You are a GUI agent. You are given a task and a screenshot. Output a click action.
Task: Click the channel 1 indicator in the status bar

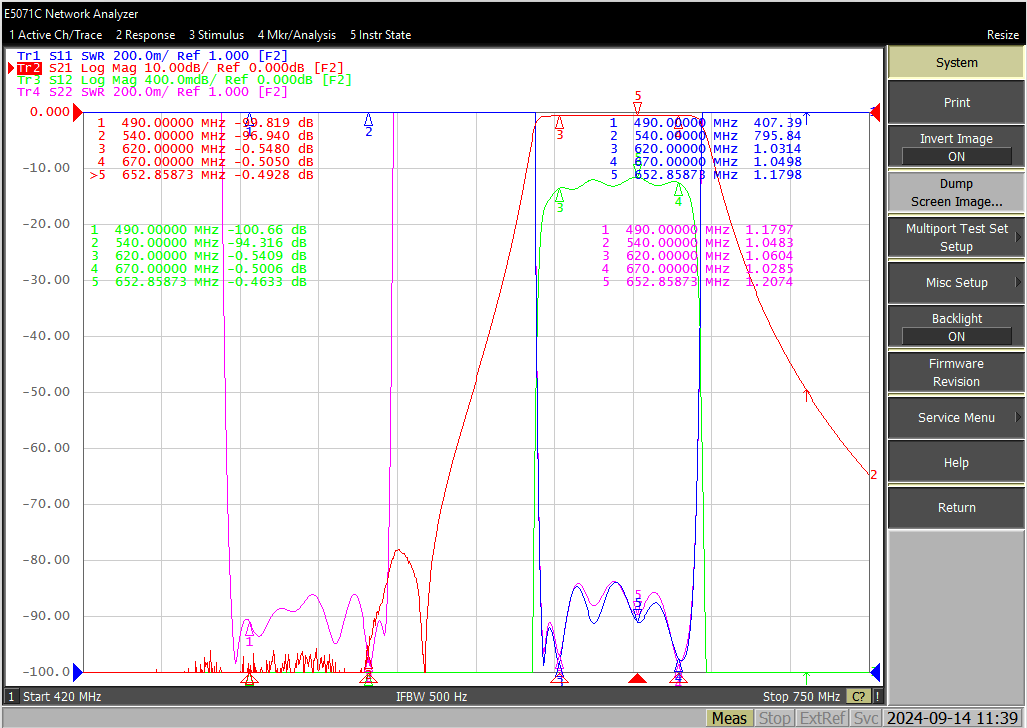coord(11,697)
